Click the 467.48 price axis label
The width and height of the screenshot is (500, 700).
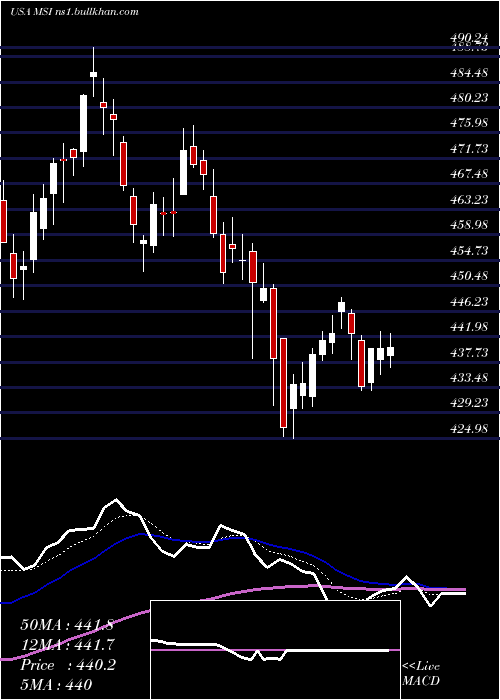(x=469, y=174)
